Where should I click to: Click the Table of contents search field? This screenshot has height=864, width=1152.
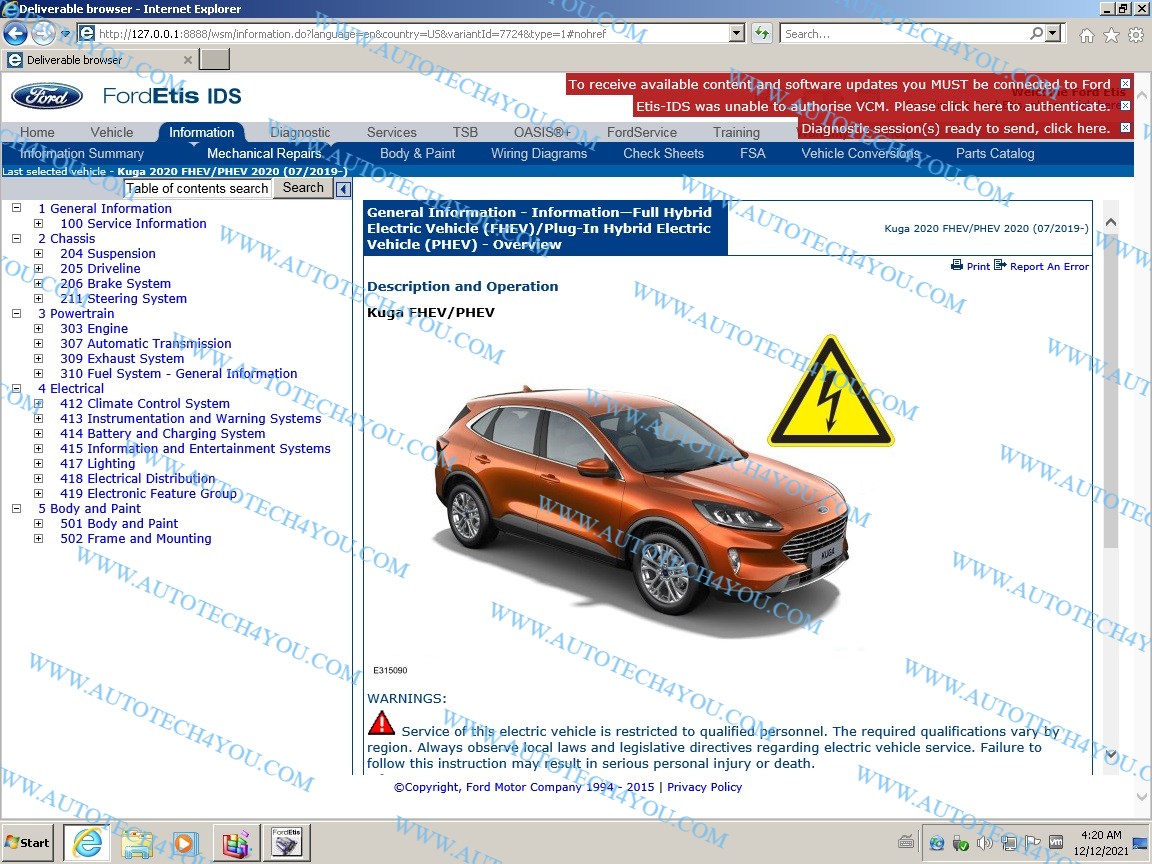click(x=197, y=188)
